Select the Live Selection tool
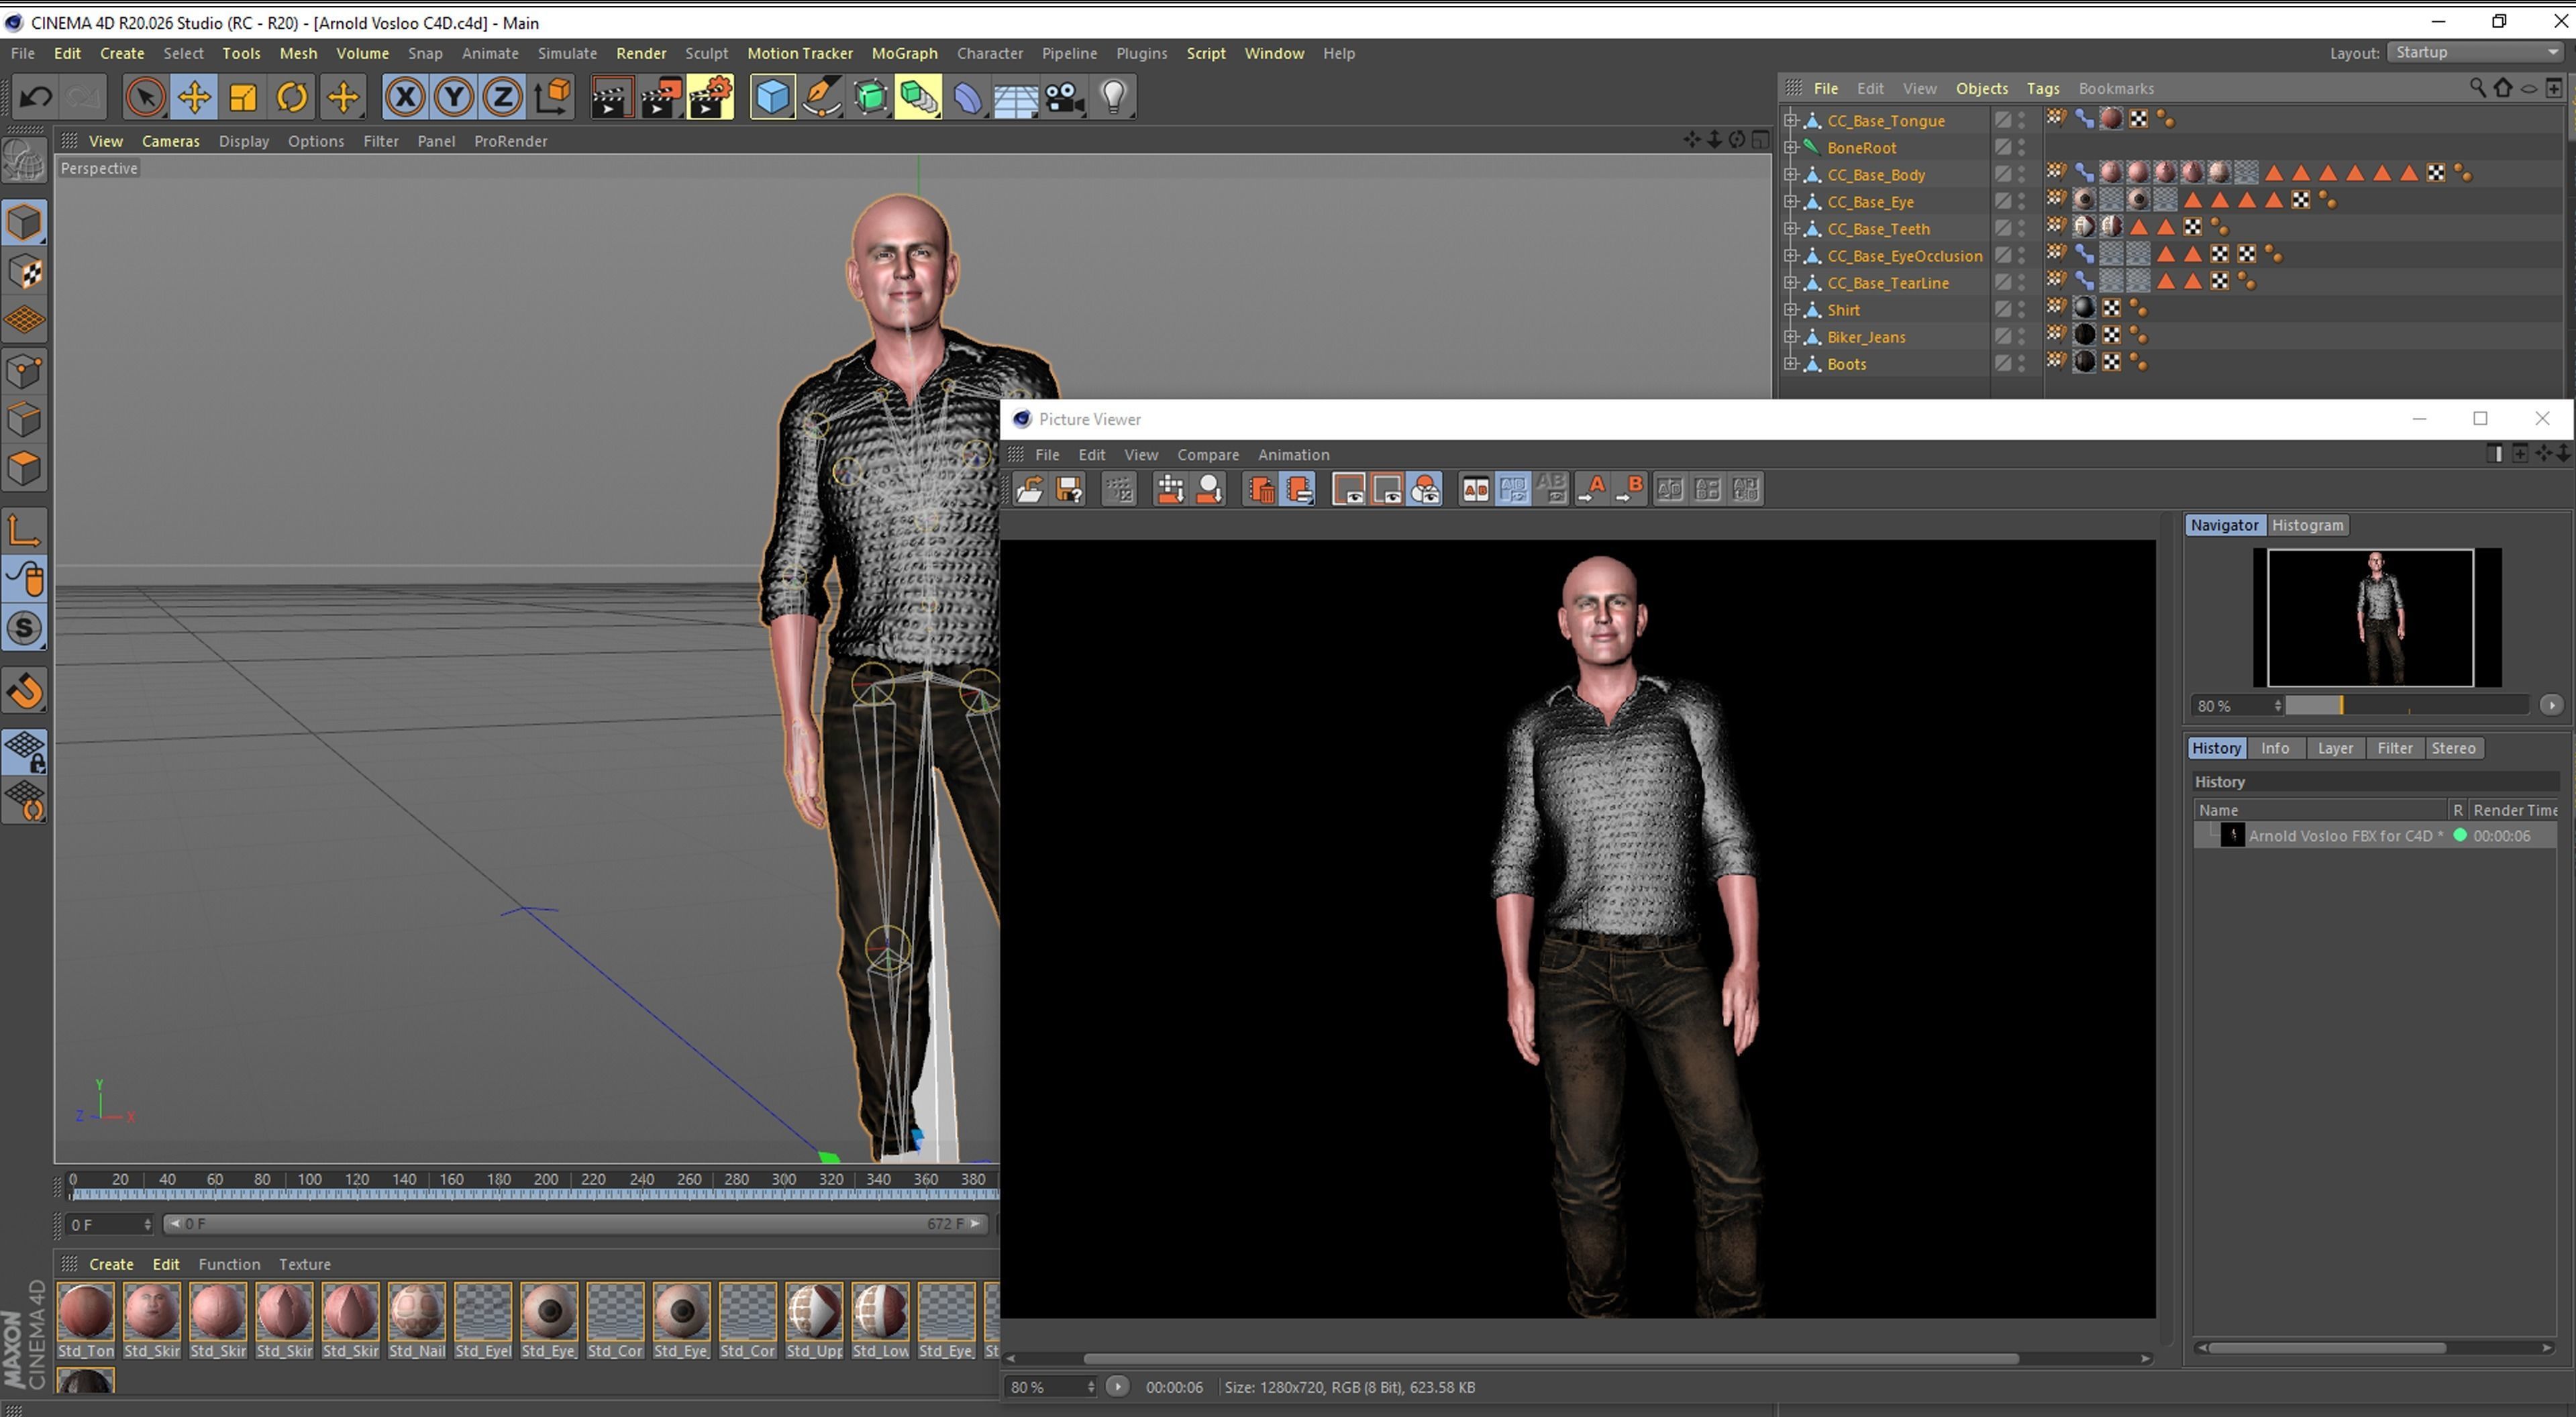Screen dimensions: 2576x1417 [x=145, y=97]
